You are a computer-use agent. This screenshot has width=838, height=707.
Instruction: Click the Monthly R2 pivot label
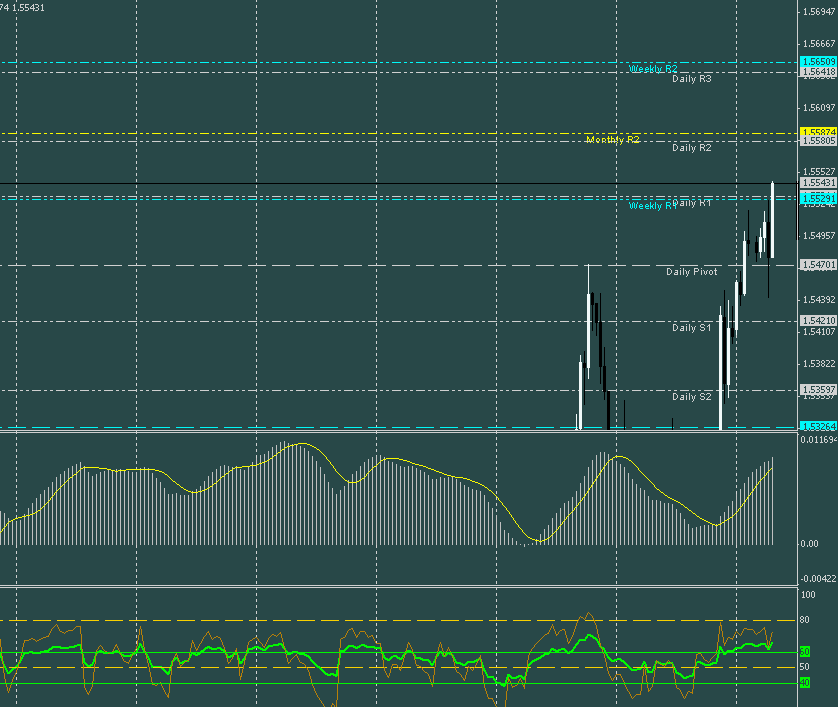612,139
